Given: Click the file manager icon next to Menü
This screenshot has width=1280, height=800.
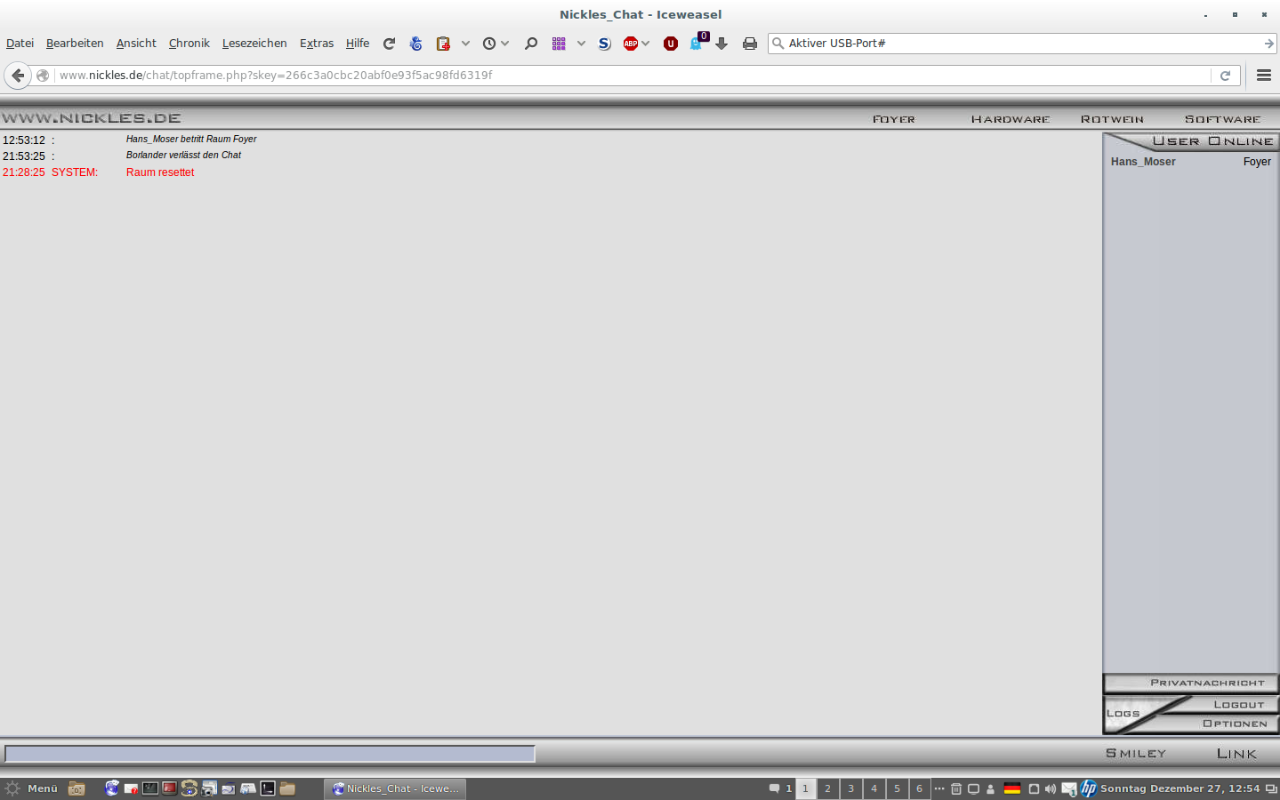Looking at the screenshot, I should click(x=77, y=788).
